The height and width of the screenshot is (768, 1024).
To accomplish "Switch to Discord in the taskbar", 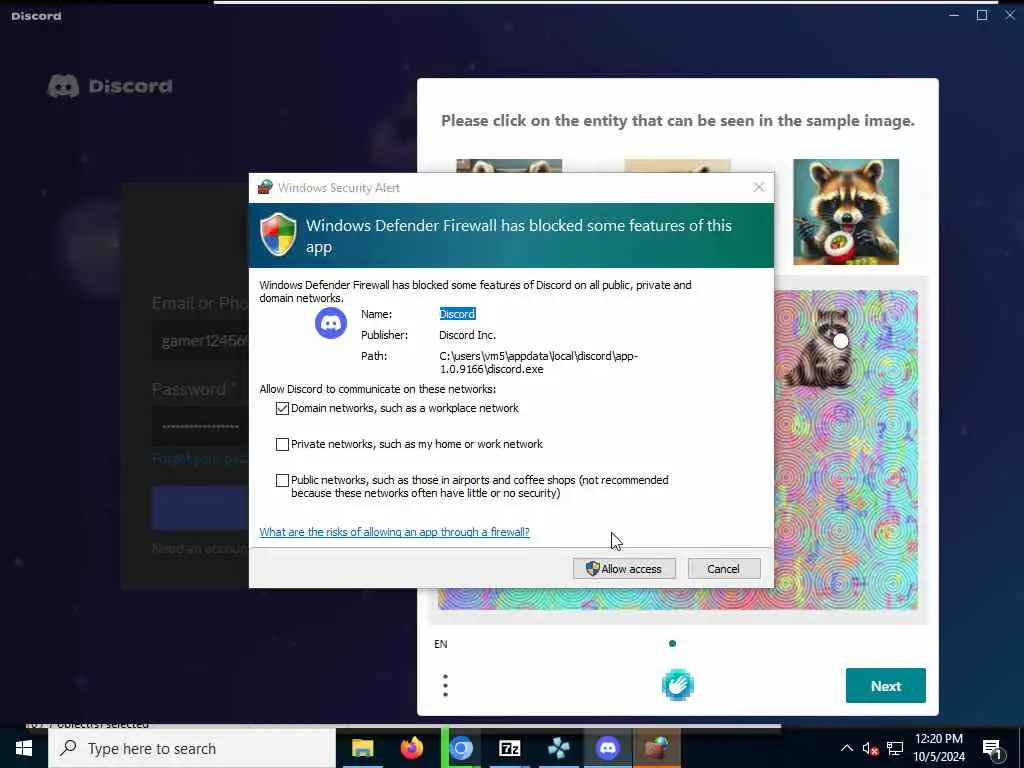I will (x=607, y=748).
